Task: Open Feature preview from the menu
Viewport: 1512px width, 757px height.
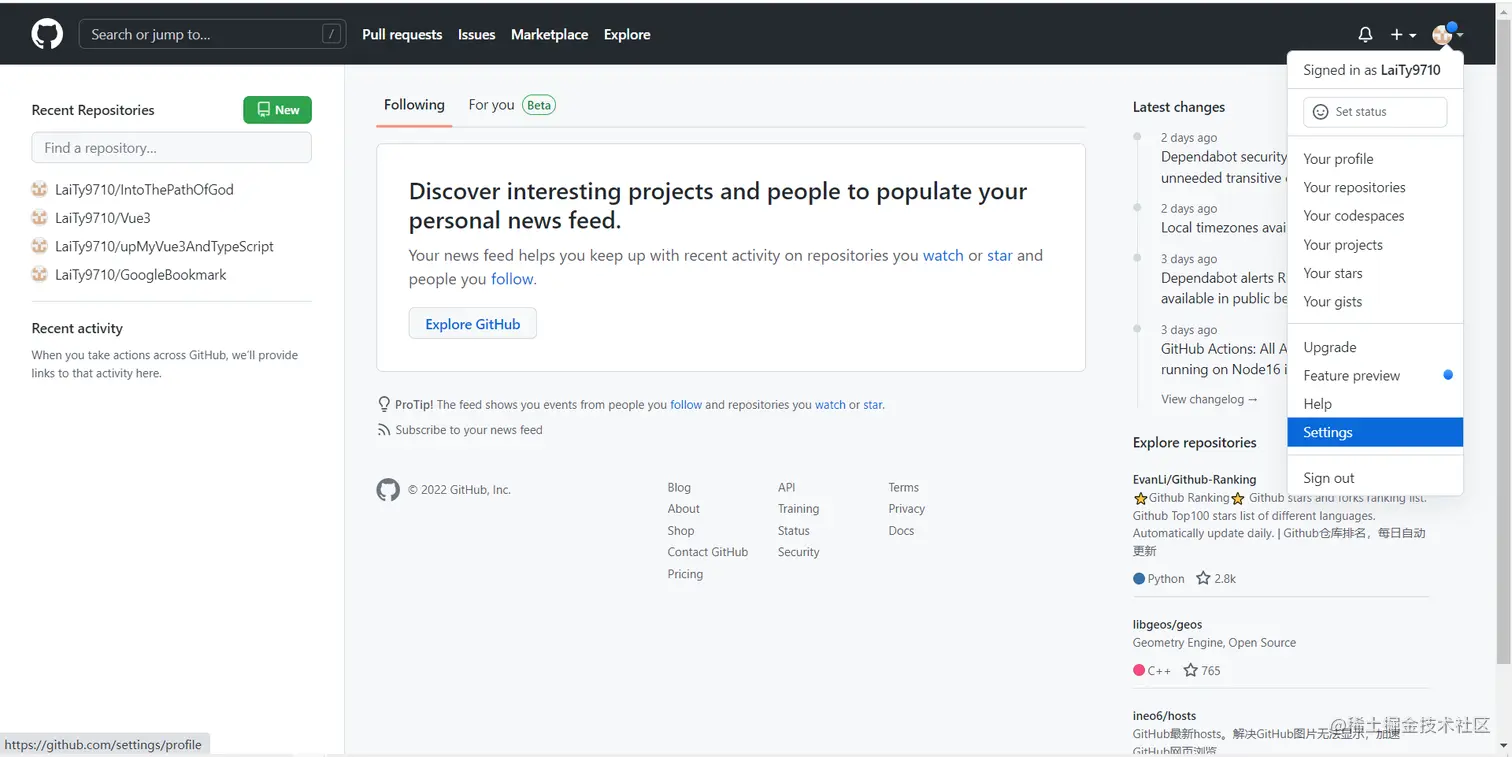Action: pos(1351,376)
